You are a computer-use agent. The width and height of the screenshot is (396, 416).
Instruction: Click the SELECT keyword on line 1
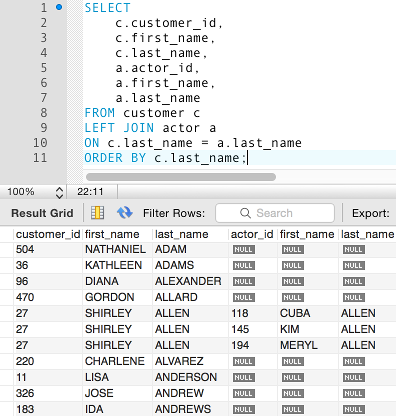point(107,8)
